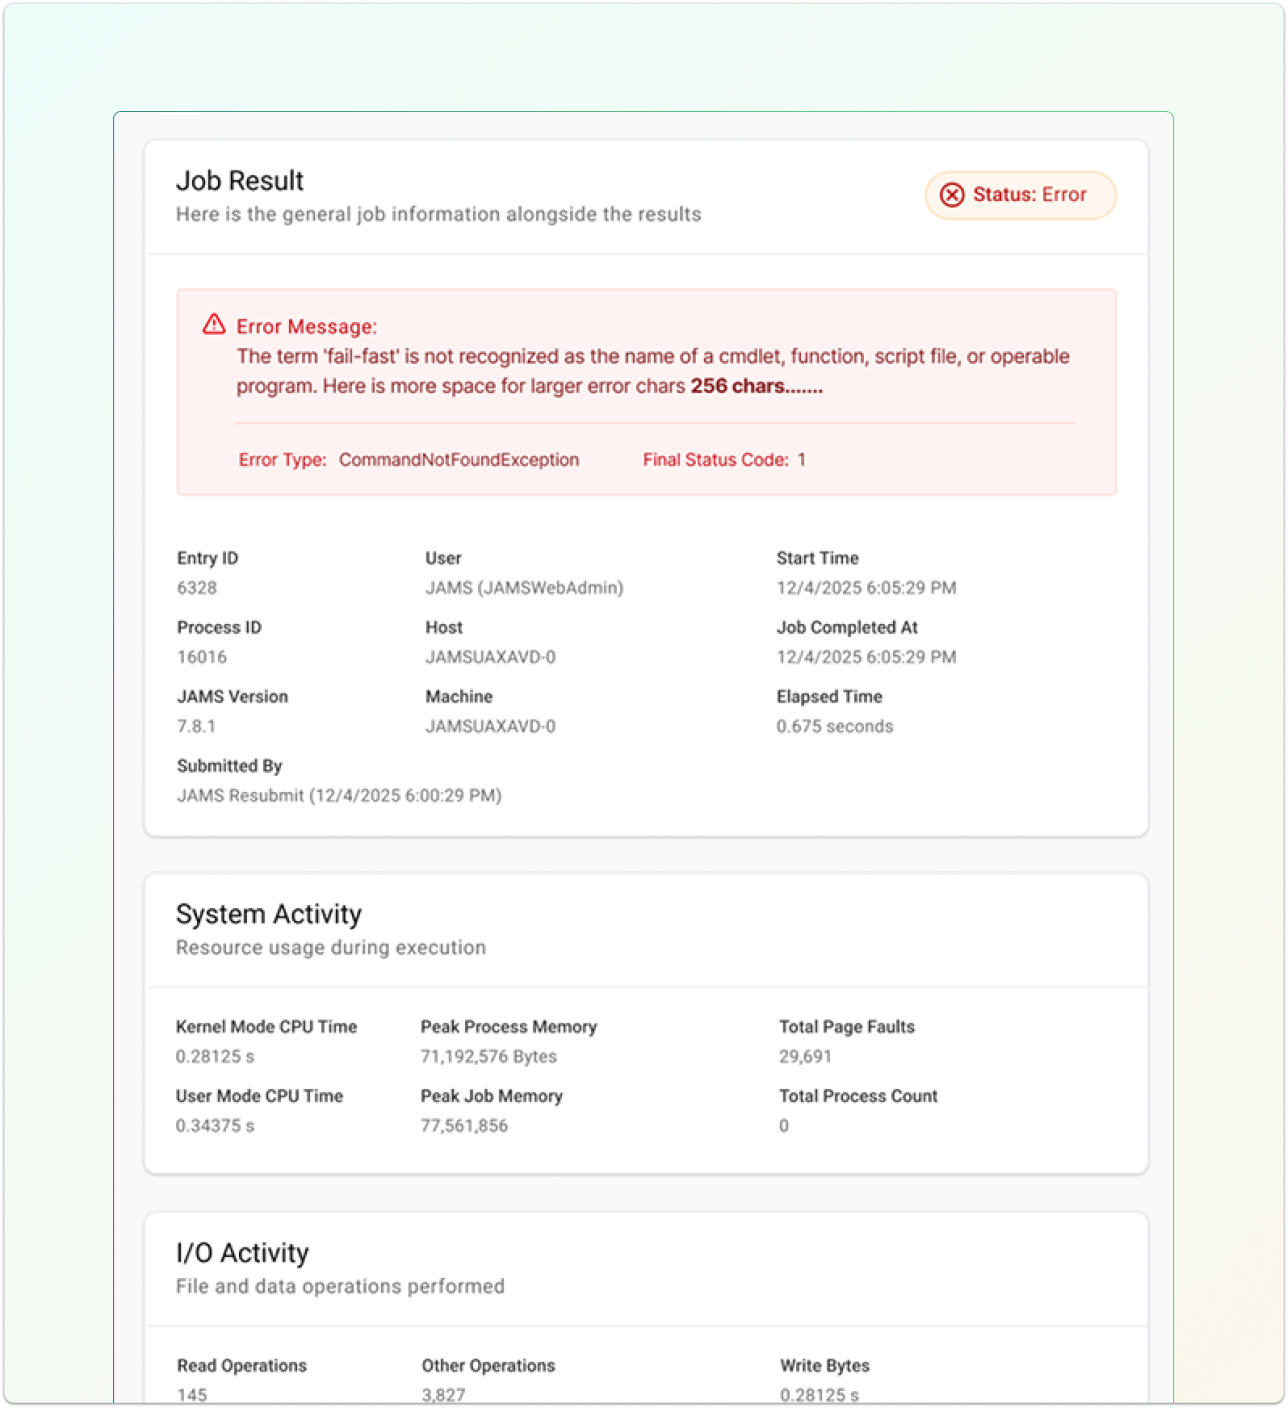Image resolution: width=1288 pixels, height=1408 pixels.
Task: Click the 'Machine' field label
Action: (x=459, y=697)
